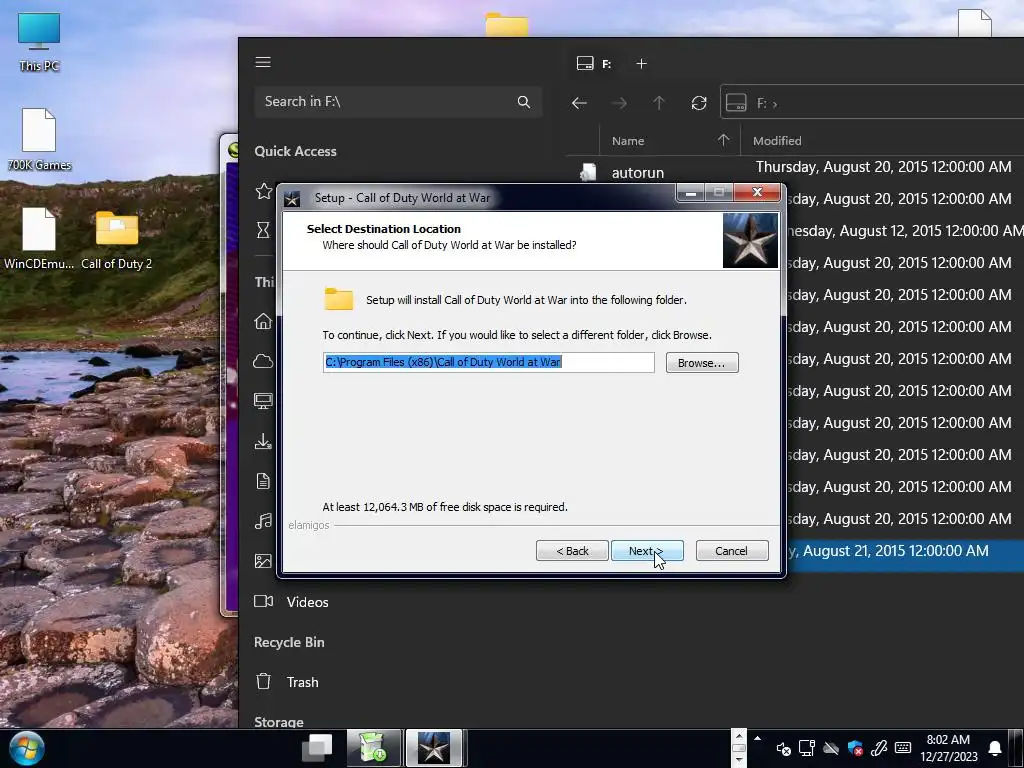The height and width of the screenshot is (768, 1024).
Task: Open a new tab with plus
Action: [x=641, y=63]
